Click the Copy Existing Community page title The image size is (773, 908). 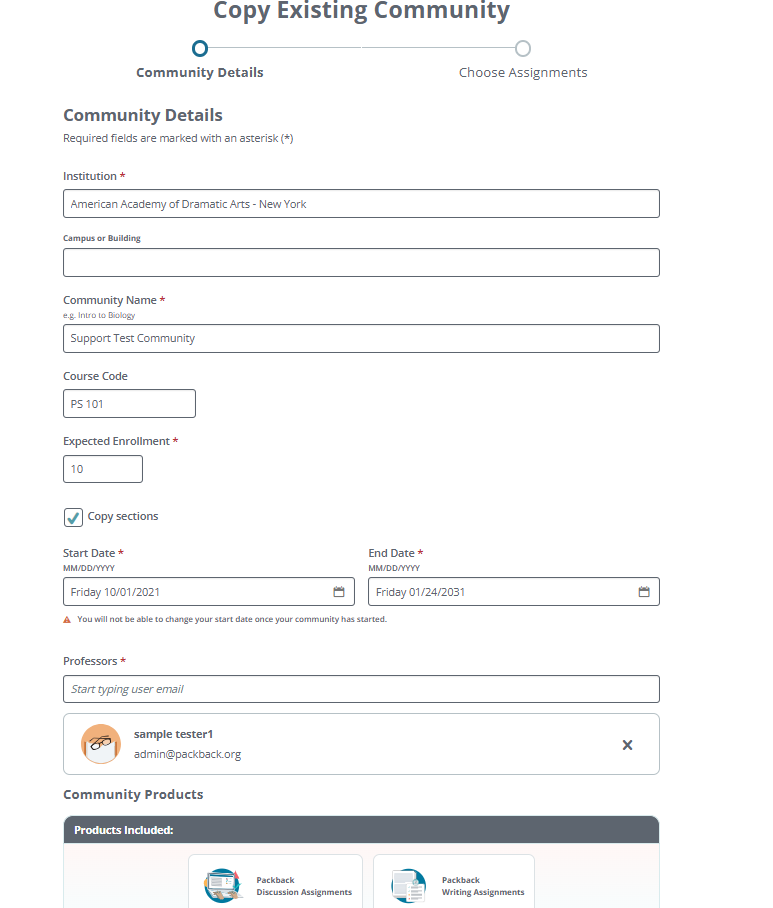361,12
